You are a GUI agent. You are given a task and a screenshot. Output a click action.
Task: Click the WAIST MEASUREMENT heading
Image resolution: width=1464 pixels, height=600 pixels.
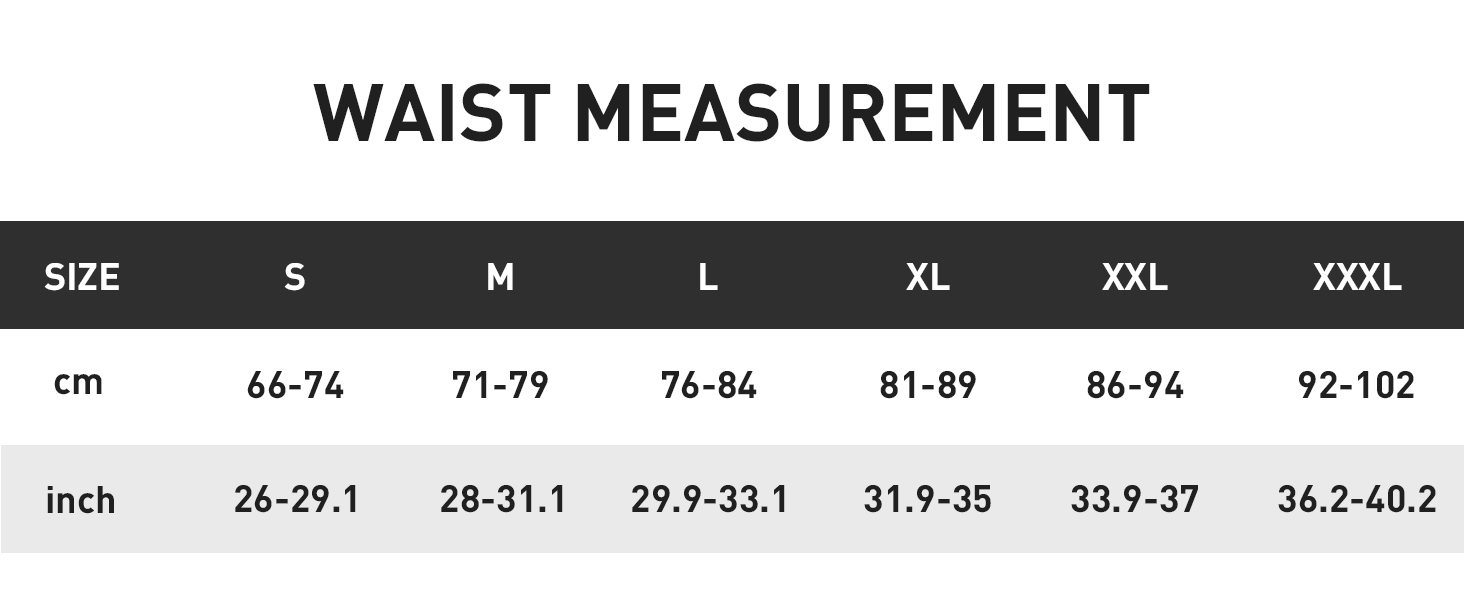(732, 114)
